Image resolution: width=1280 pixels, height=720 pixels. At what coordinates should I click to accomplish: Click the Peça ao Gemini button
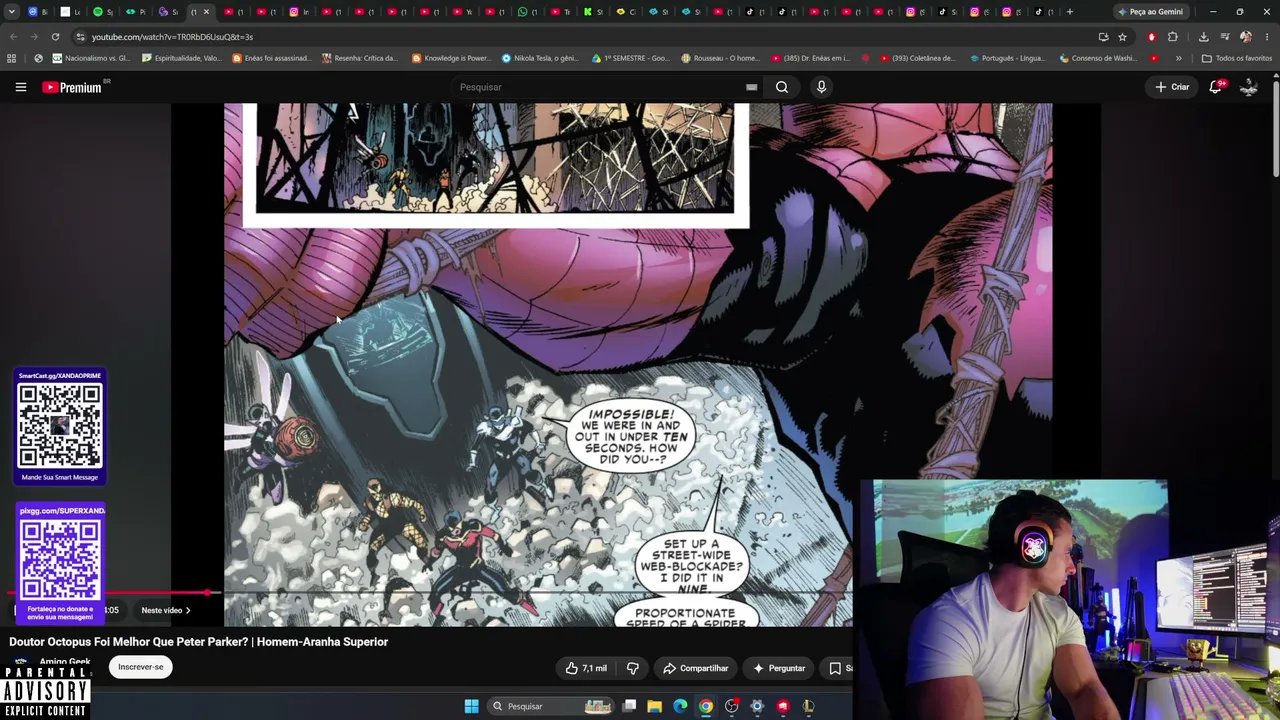coord(1150,12)
